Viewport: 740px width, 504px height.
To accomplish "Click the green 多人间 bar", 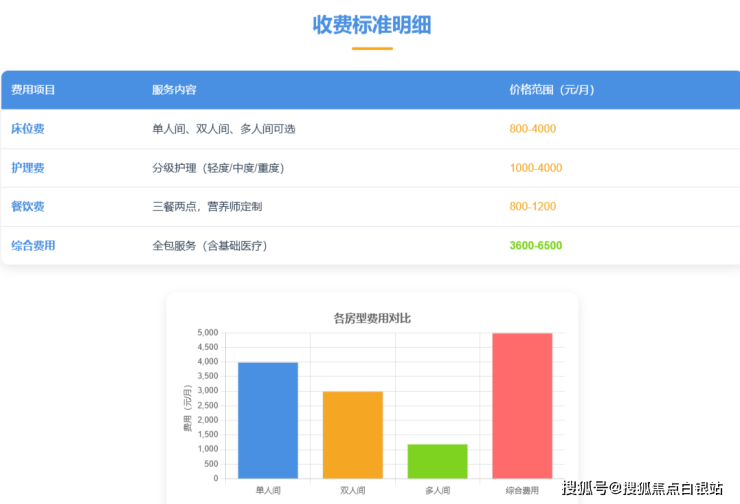I will click(437, 461).
